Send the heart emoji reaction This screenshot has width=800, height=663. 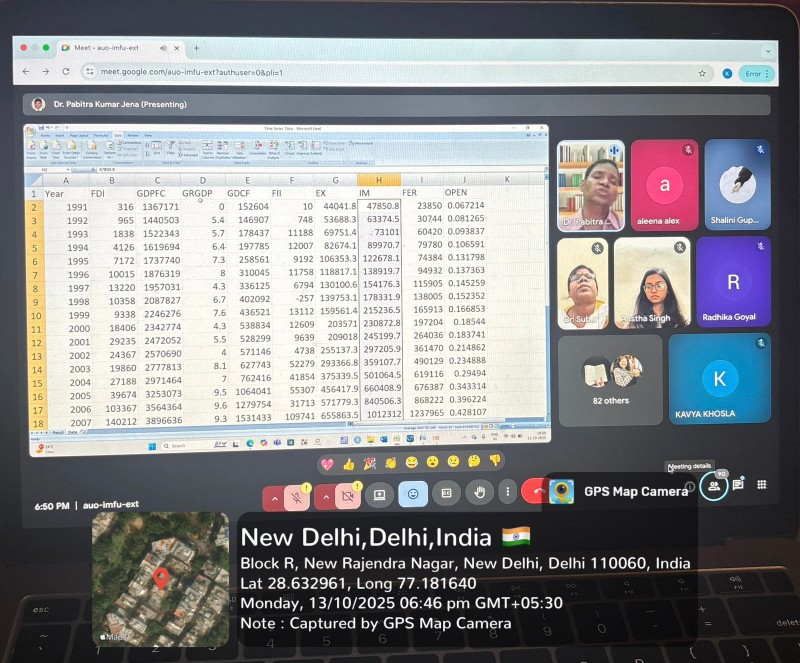[327, 464]
